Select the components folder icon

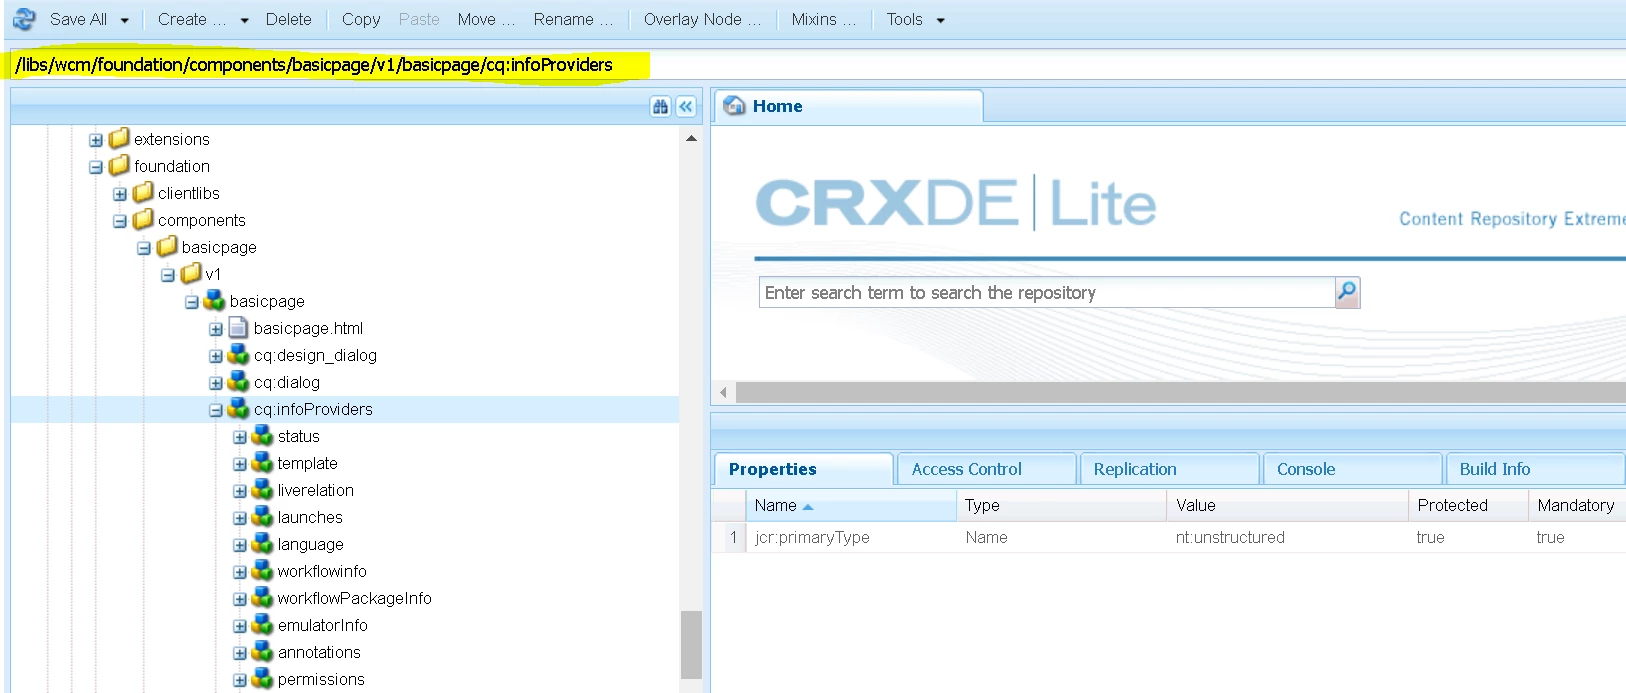coord(143,219)
